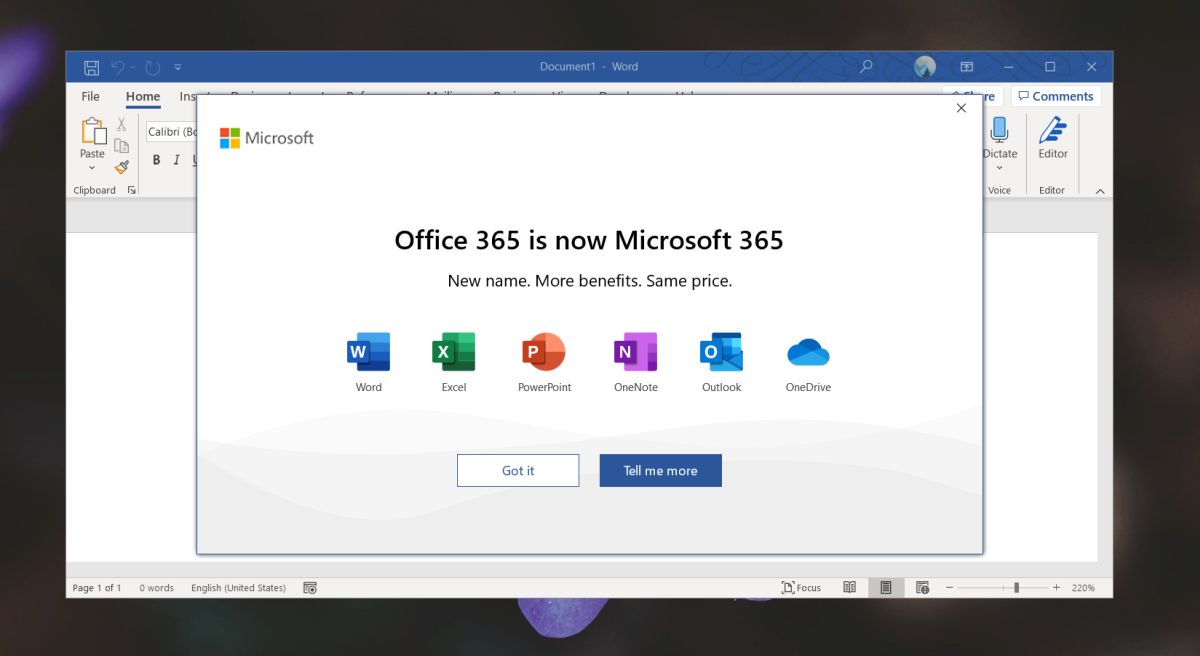
Task: Click the OneDrive icon
Action: click(807, 351)
